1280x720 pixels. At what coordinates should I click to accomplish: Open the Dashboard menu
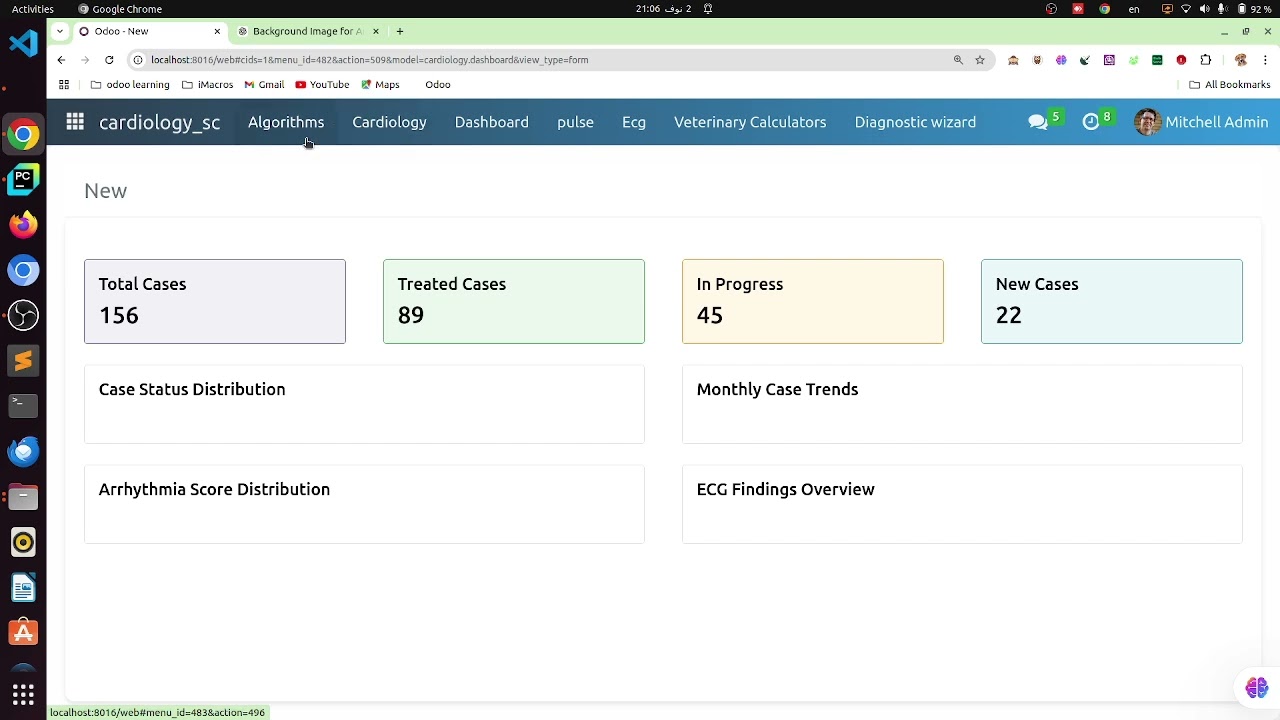coord(492,122)
